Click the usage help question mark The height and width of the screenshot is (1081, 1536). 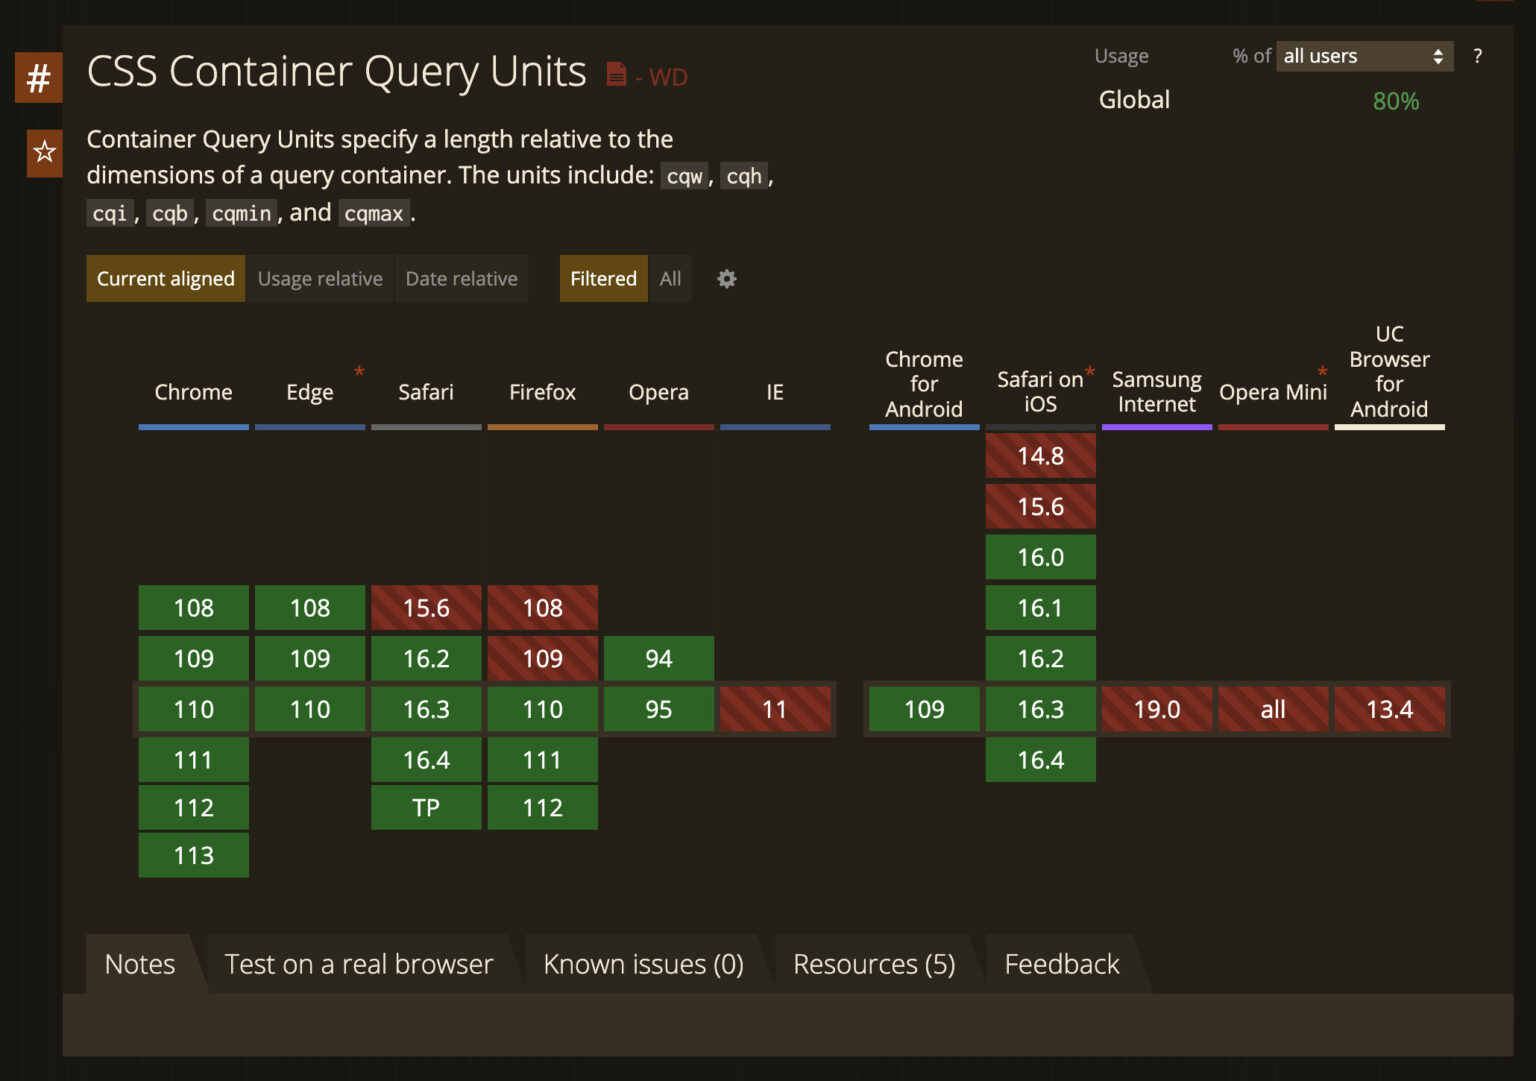tap(1477, 56)
